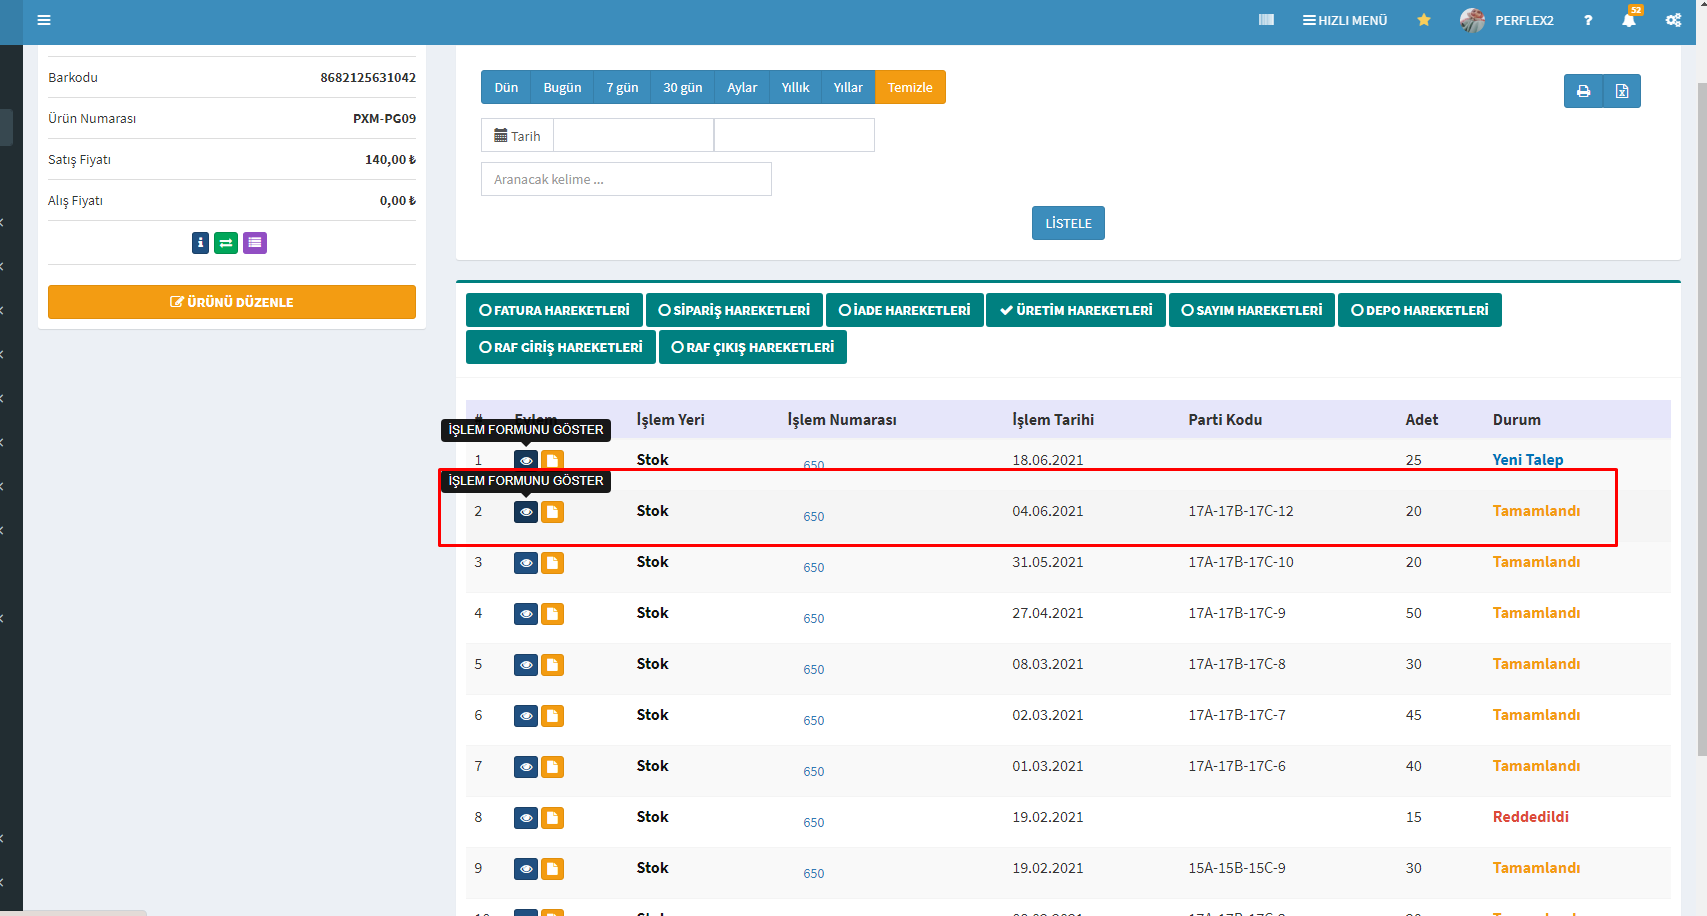Click the favorites star icon
This screenshot has height=916, width=1707.
1423,20
